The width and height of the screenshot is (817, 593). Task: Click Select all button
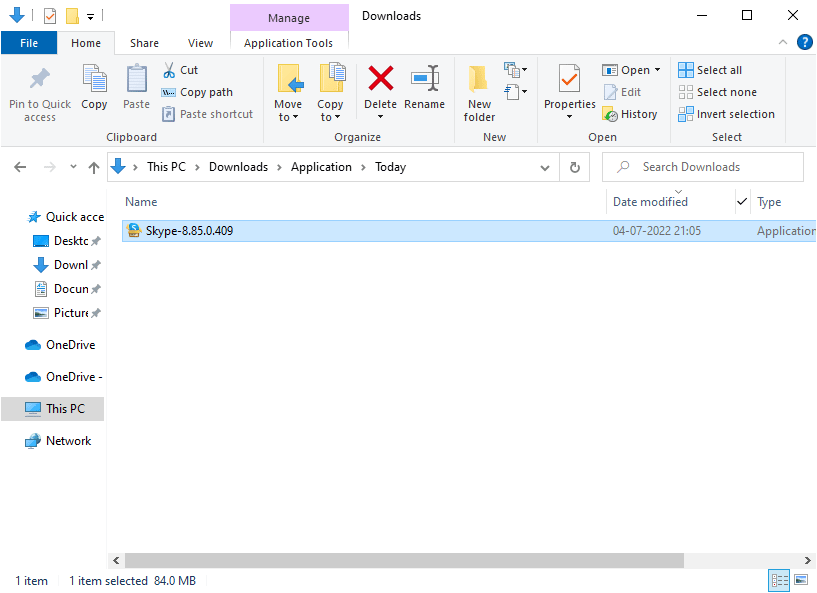pyautogui.click(x=710, y=70)
